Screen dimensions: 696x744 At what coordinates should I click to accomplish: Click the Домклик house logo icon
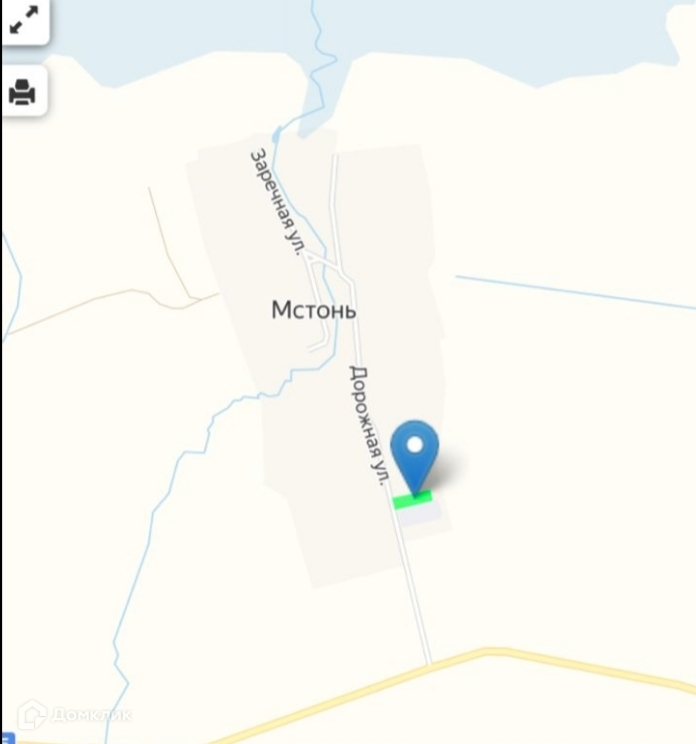[32, 714]
